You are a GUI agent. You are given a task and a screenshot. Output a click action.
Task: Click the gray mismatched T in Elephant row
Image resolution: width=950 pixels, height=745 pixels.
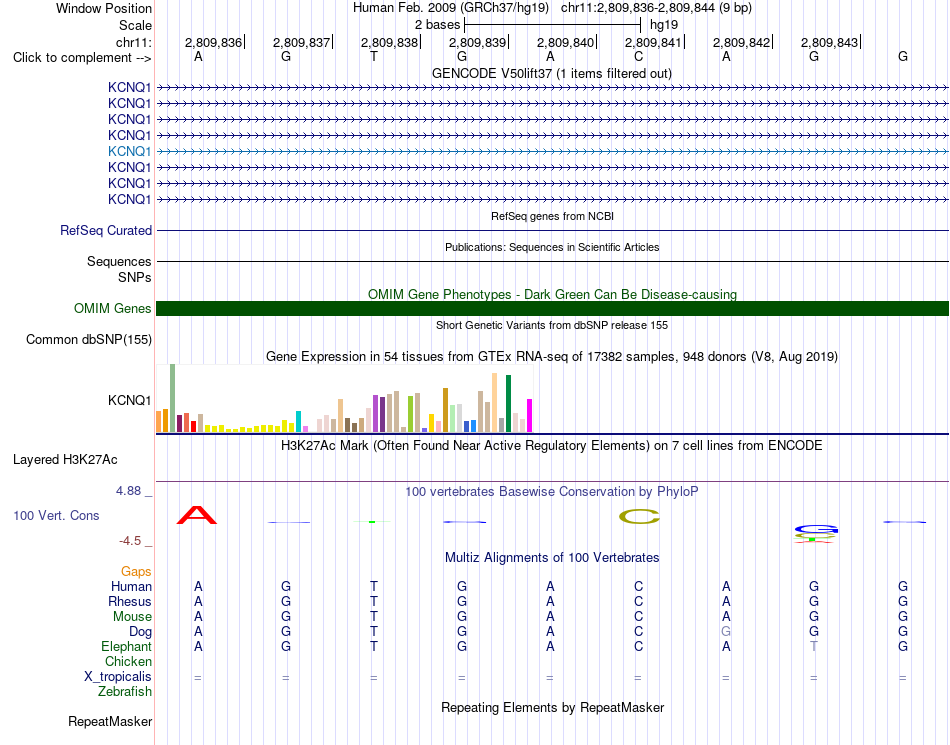[x=814, y=646]
